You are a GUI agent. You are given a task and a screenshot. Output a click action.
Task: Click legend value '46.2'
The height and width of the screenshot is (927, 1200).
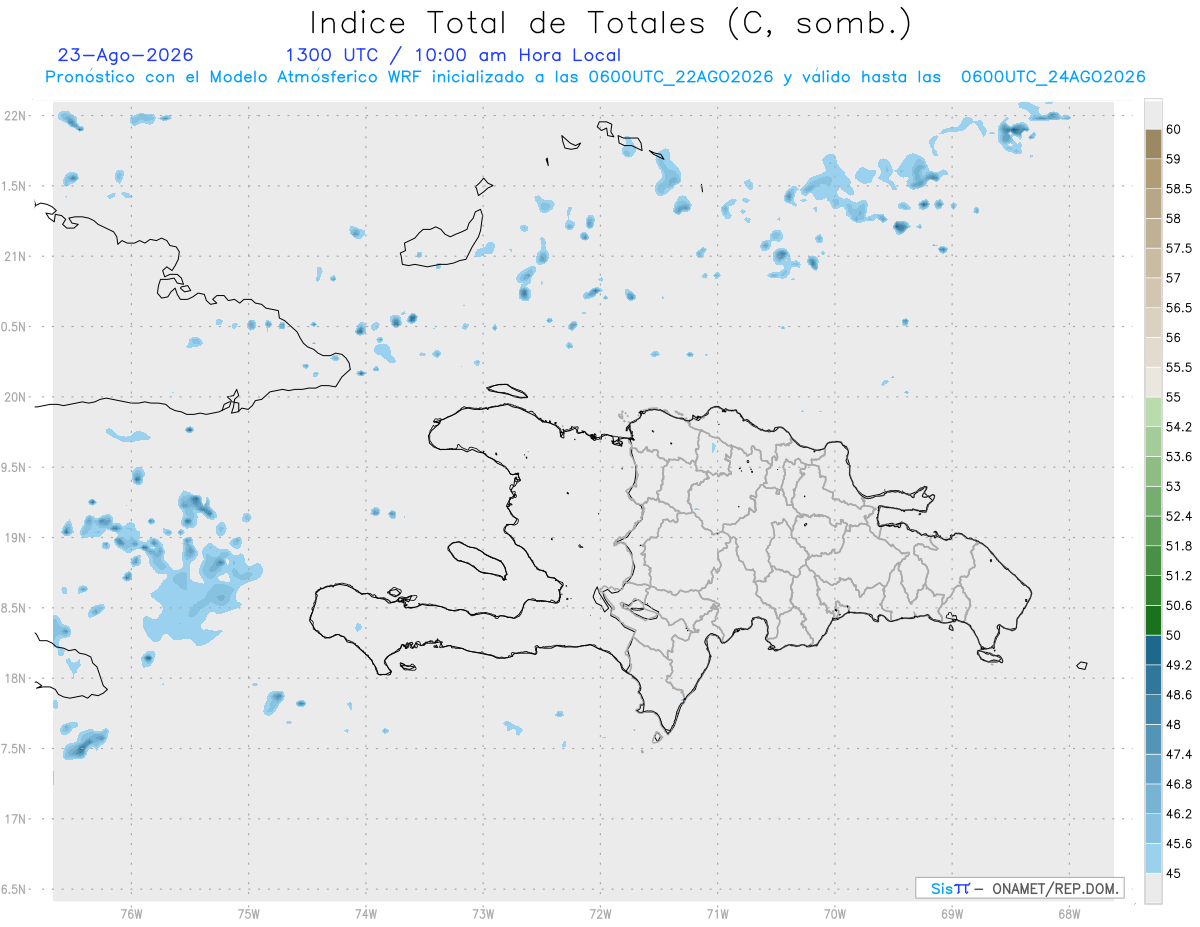tap(1178, 814)
